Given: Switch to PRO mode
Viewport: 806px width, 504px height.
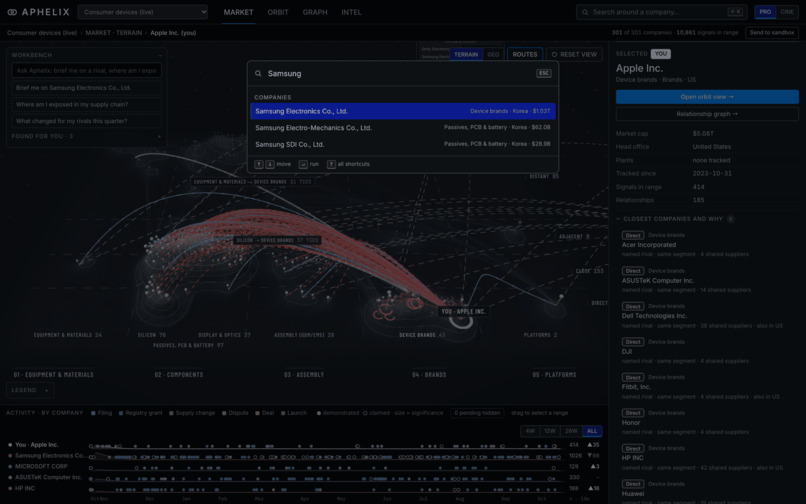Looking at the screenshot, I should 765,12.
